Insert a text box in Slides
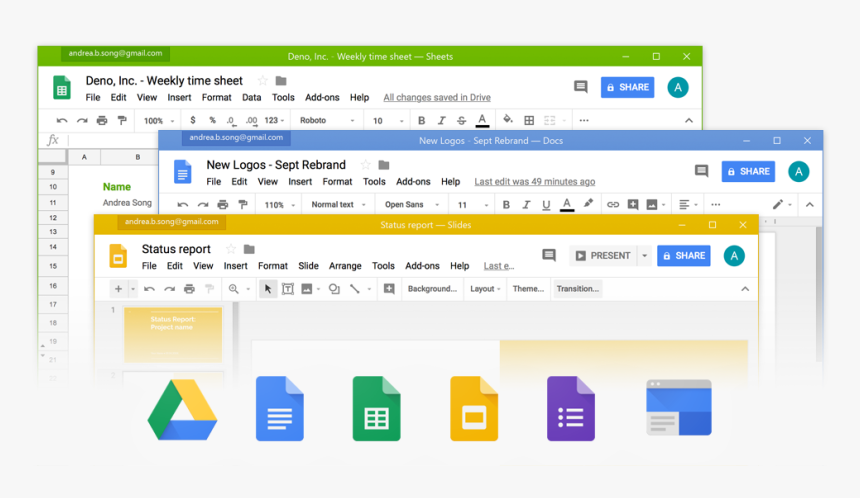 click(x=287, y=289)
